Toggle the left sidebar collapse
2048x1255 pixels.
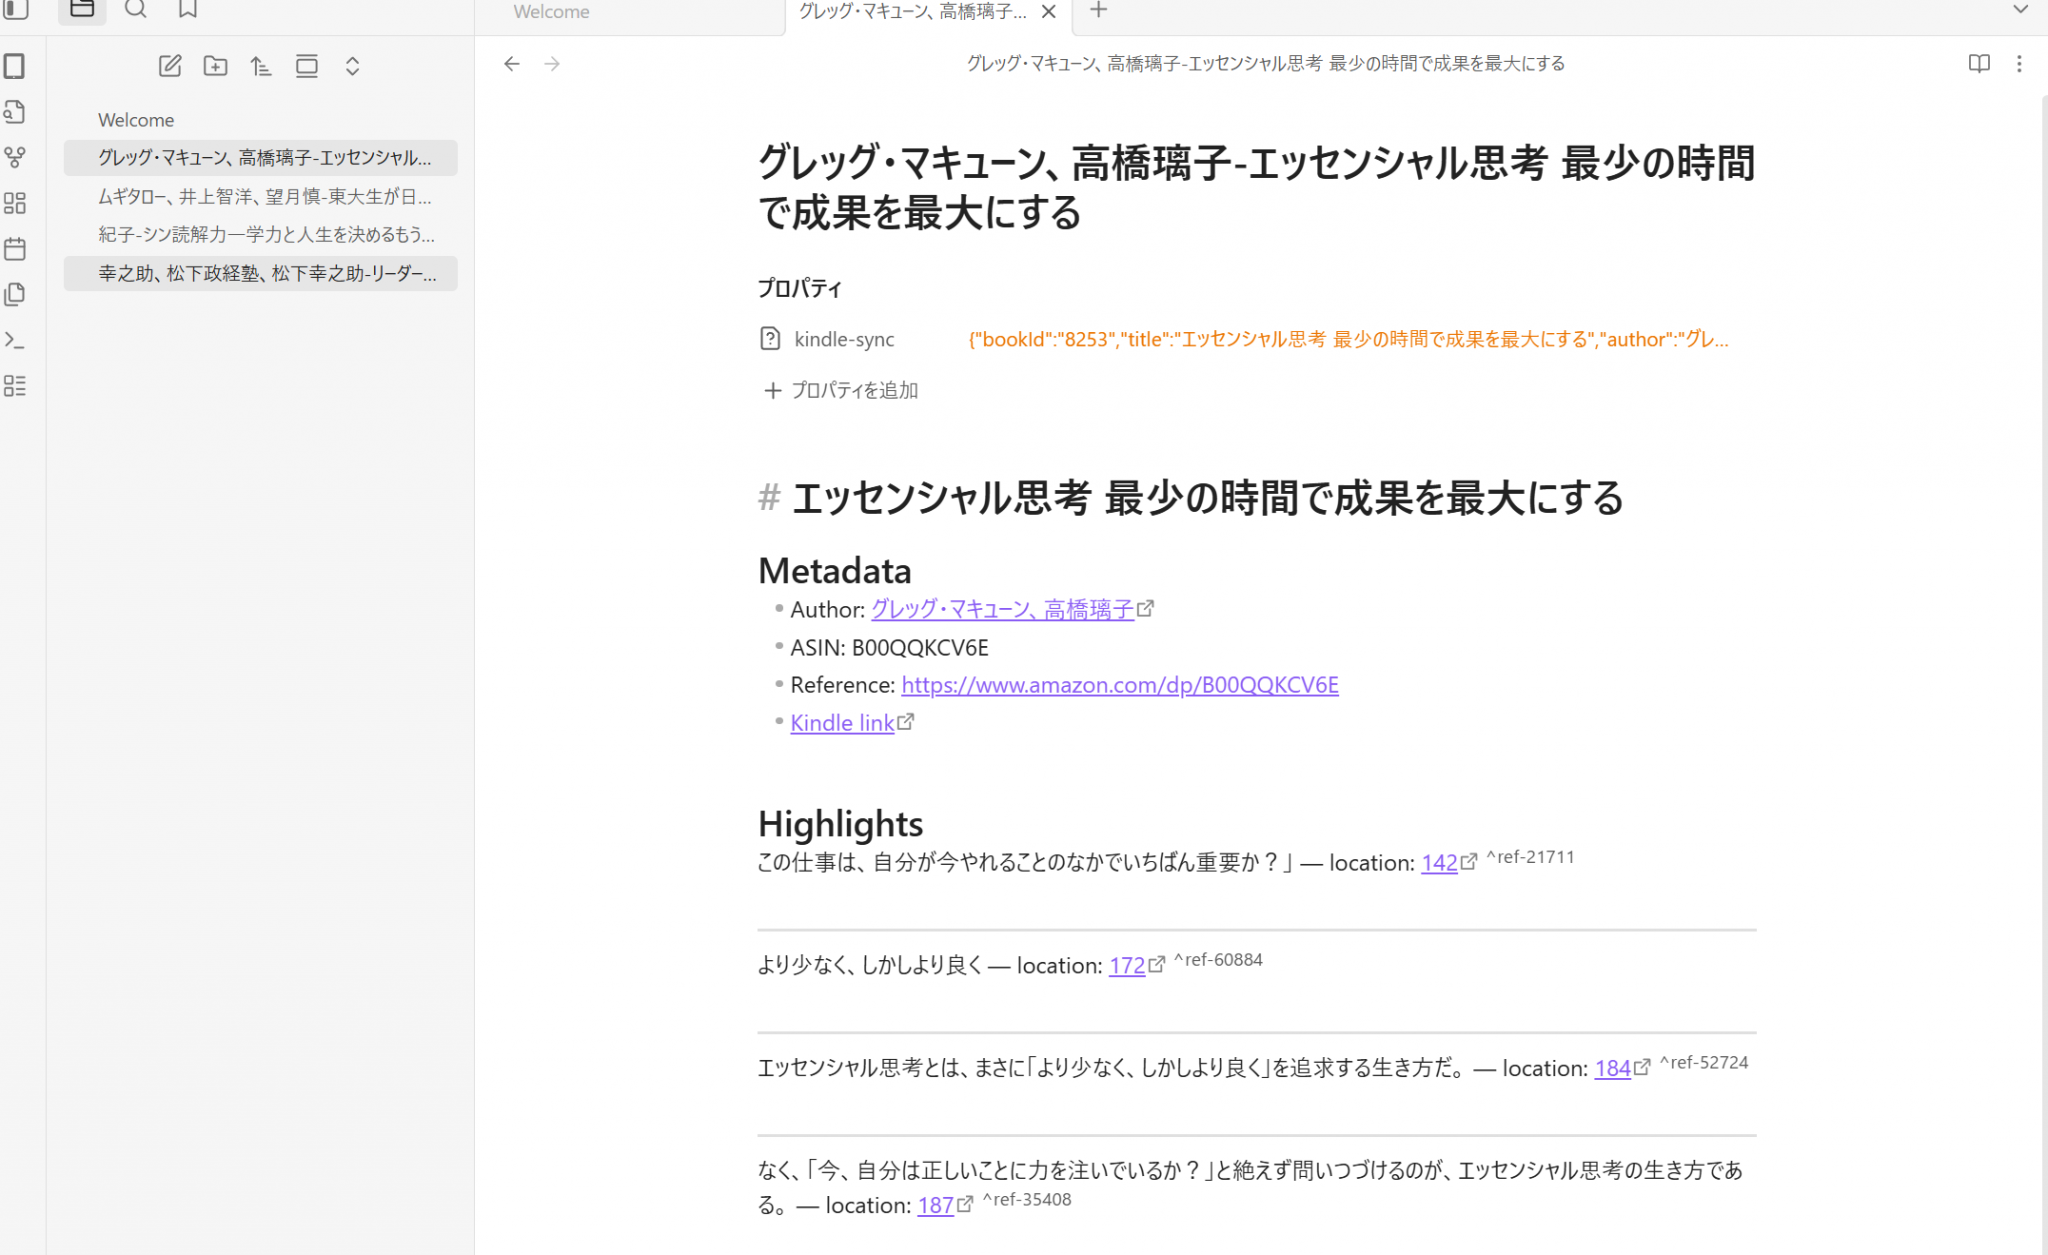click(x=15, y=10)
